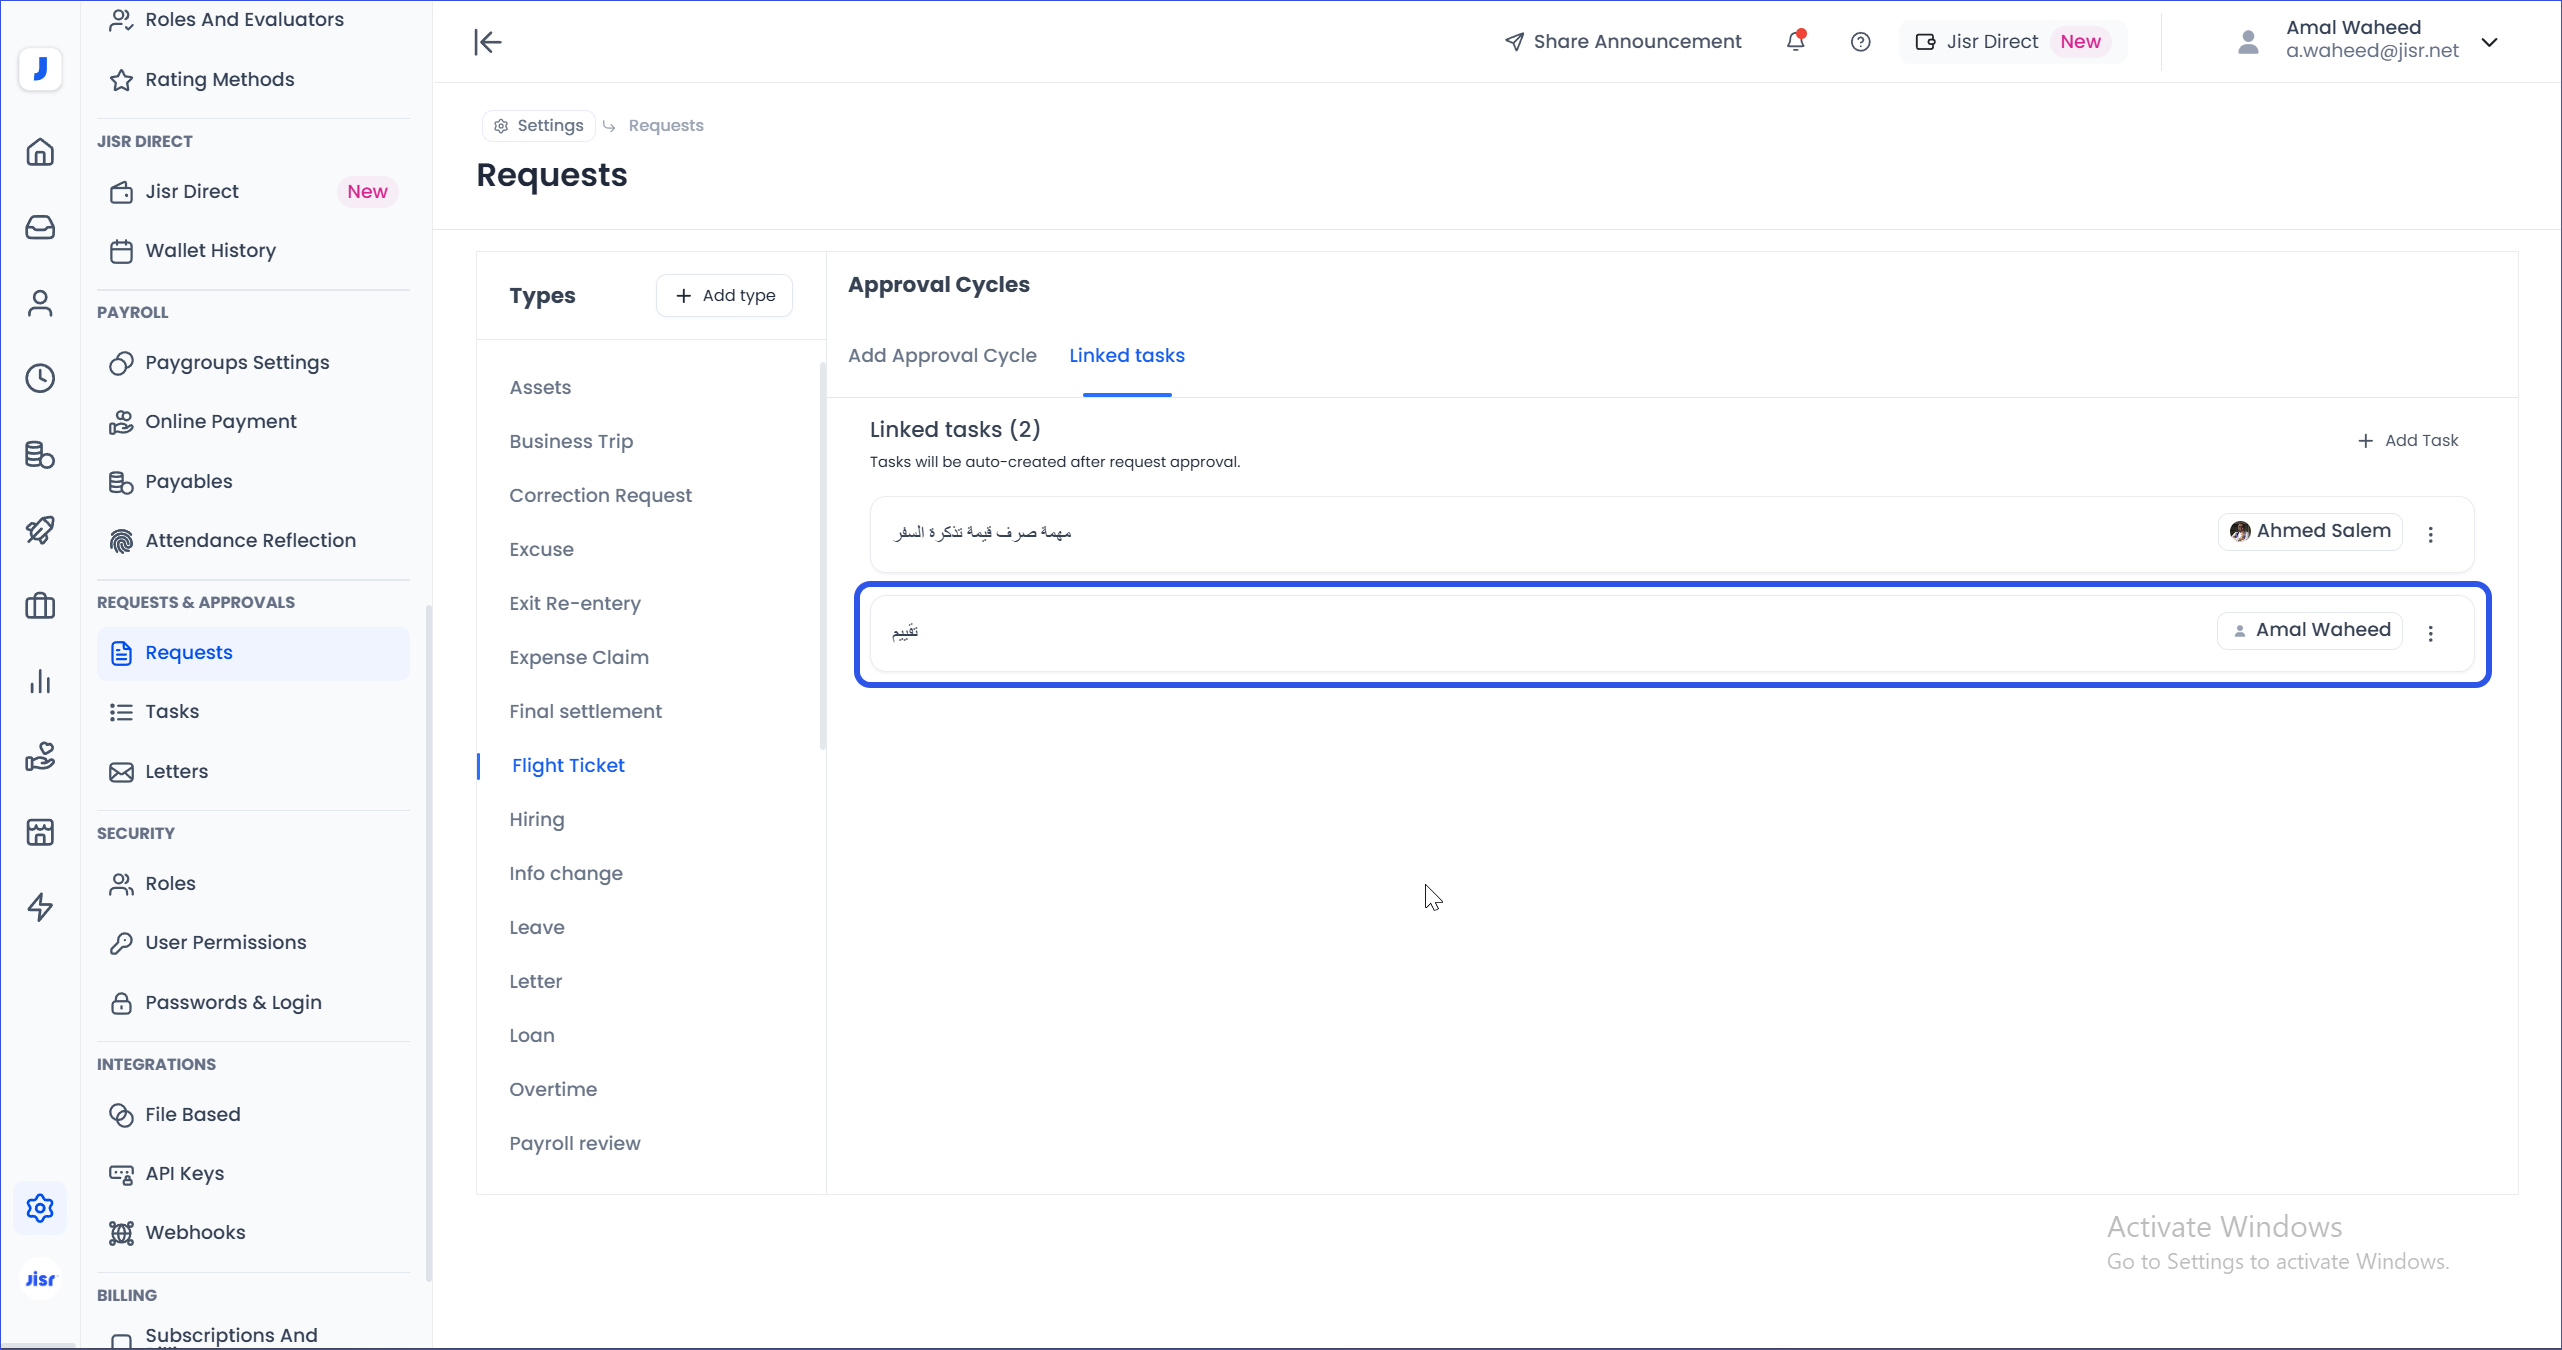Select the Linked tasks tab
Screen dimensions: 2562x1350
click(x=1126, y=356)
